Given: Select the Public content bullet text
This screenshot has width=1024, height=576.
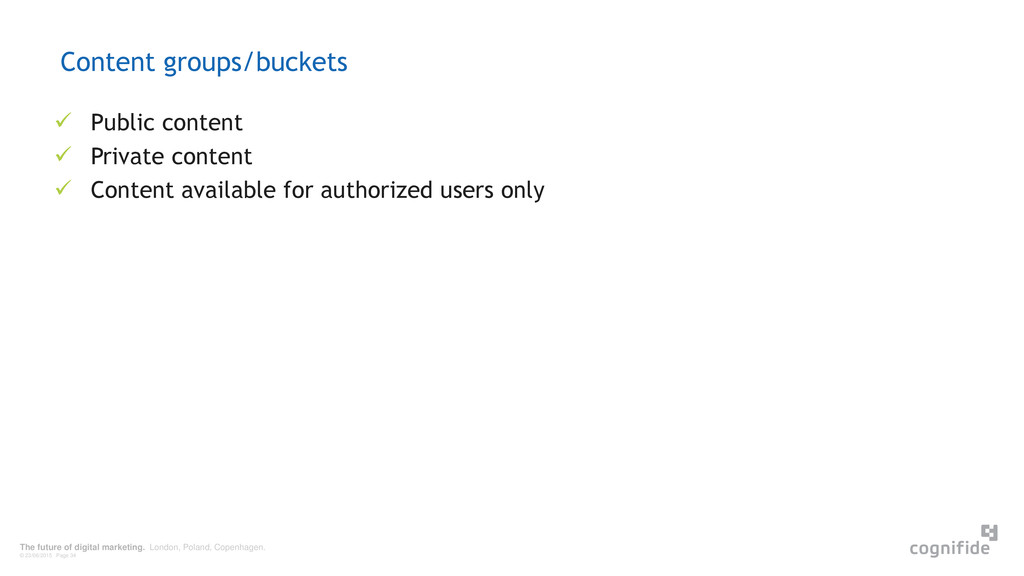Looking at the screenshot, I should coord(167,122).
